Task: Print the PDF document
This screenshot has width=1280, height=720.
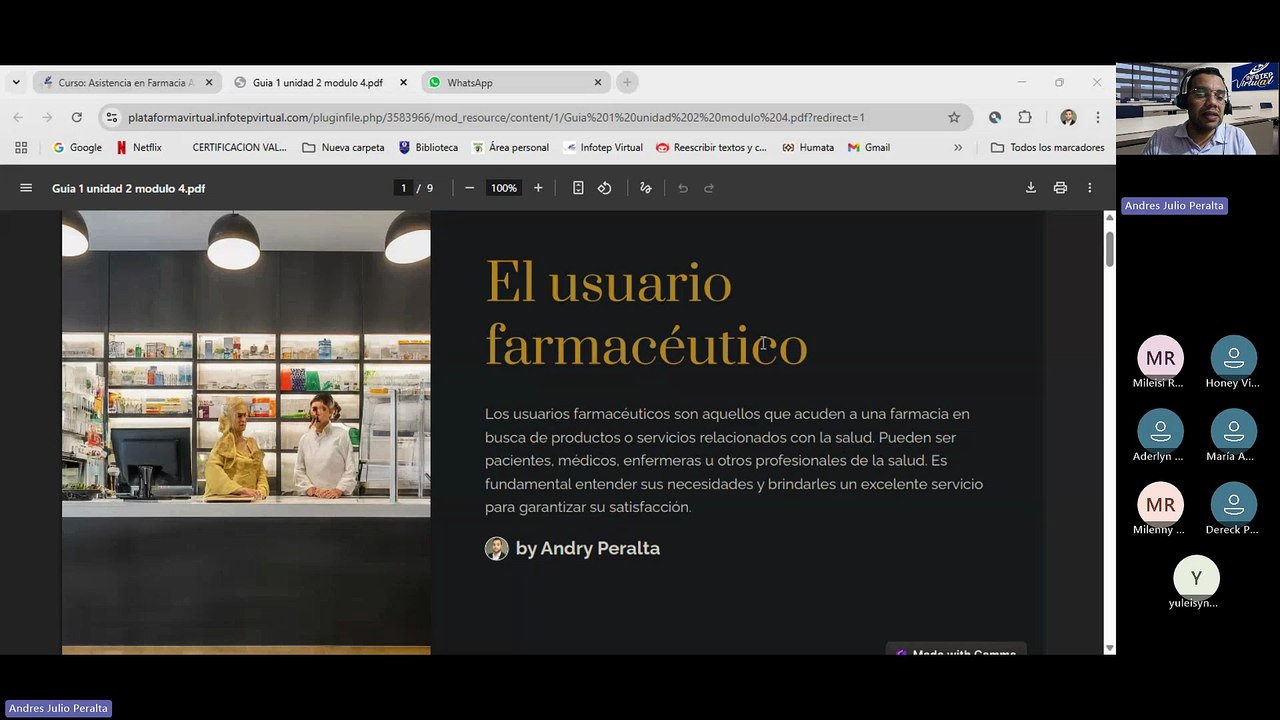Action: pos(1060,188)
